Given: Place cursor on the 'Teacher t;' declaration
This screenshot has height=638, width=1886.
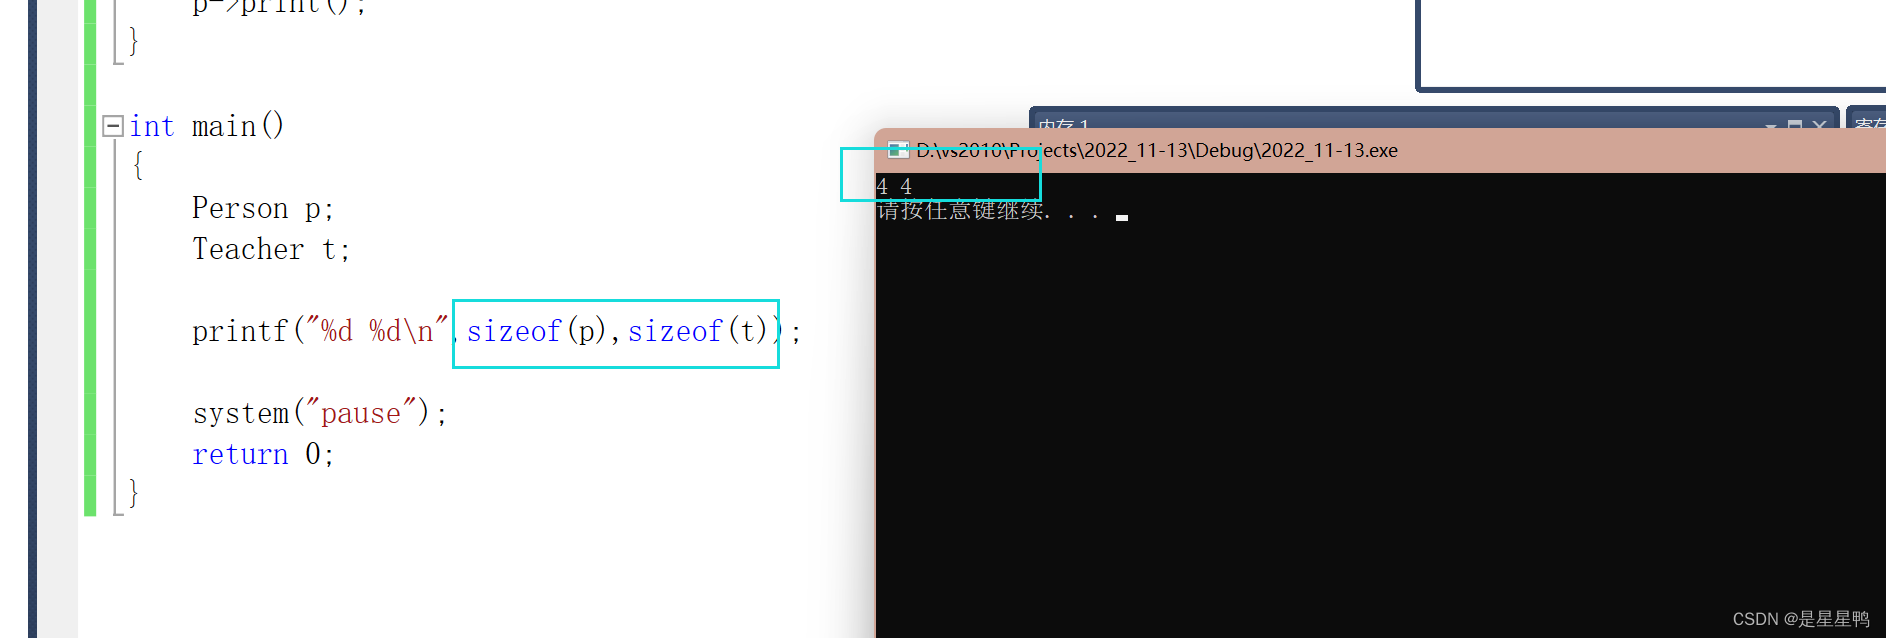Looking at the screenshot, I should [271, 249].
